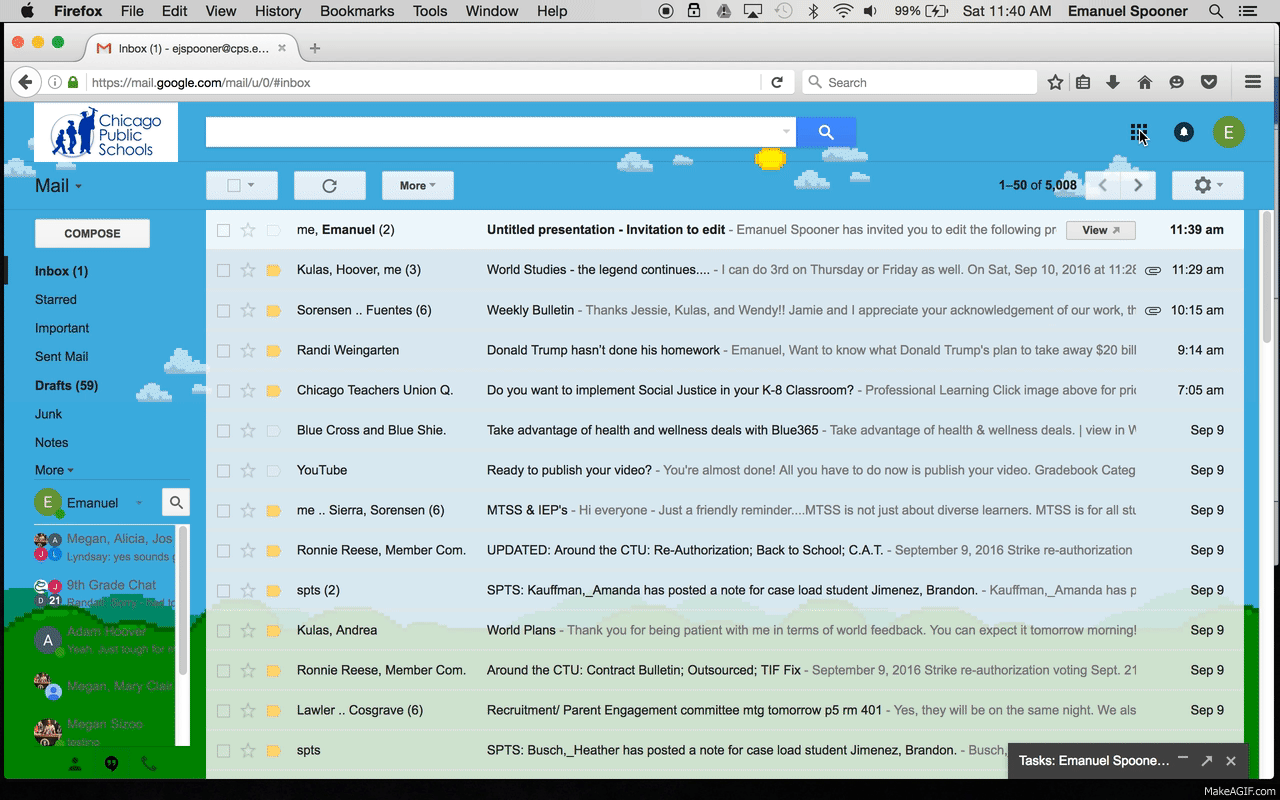Click the phone calls icon in chat panel
Viewport: 1280px width, 800px height.
(149, 764)
